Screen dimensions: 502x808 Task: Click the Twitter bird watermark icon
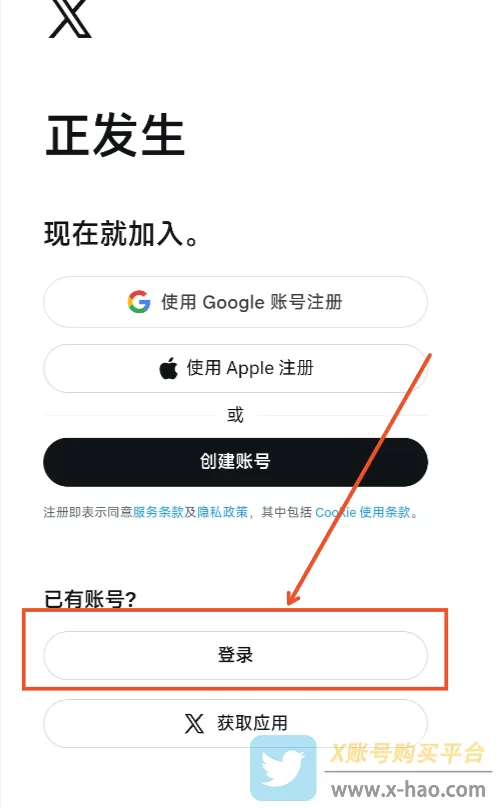pyautogui.click(x=283, y=768)
